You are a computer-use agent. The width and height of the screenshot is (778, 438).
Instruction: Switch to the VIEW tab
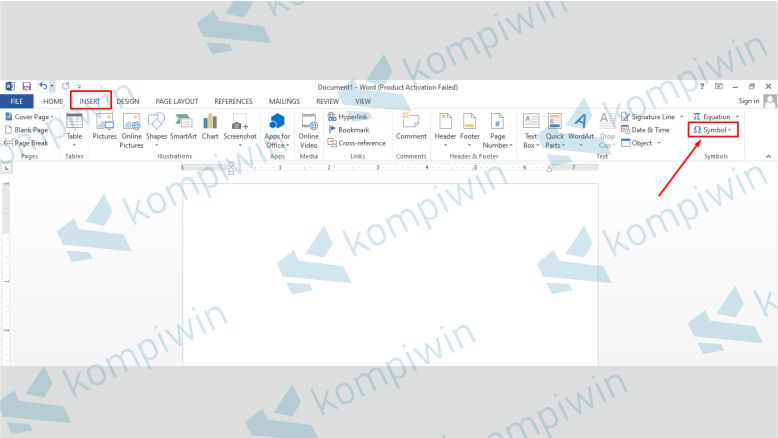(x=363, y=101)
